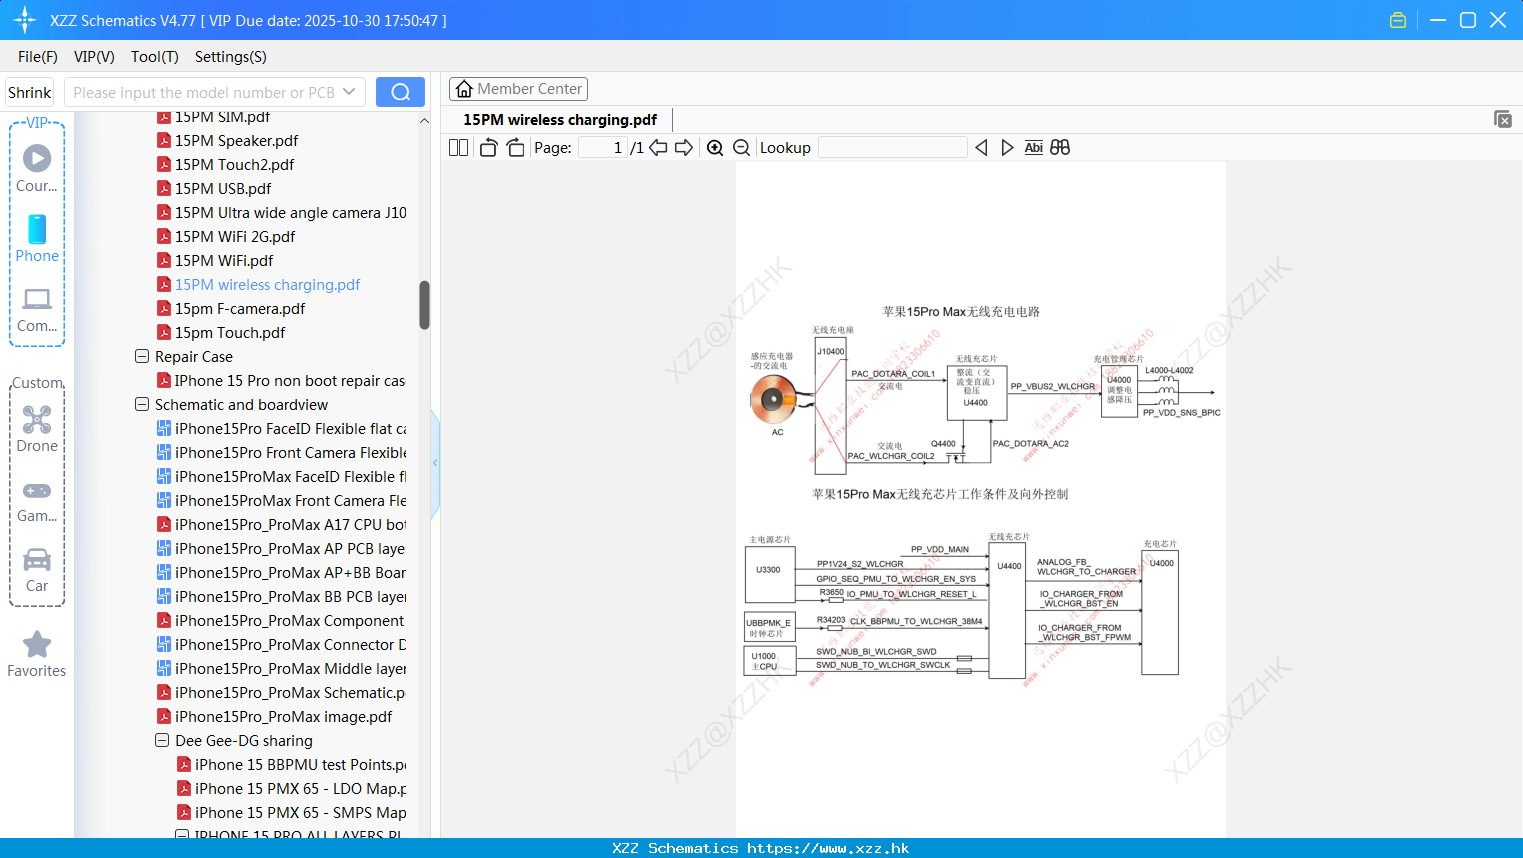Collapse the Schematic and boardview folder
This screenshot has width=1523, height=858.
pyautogui.click(x=142, y=405)
